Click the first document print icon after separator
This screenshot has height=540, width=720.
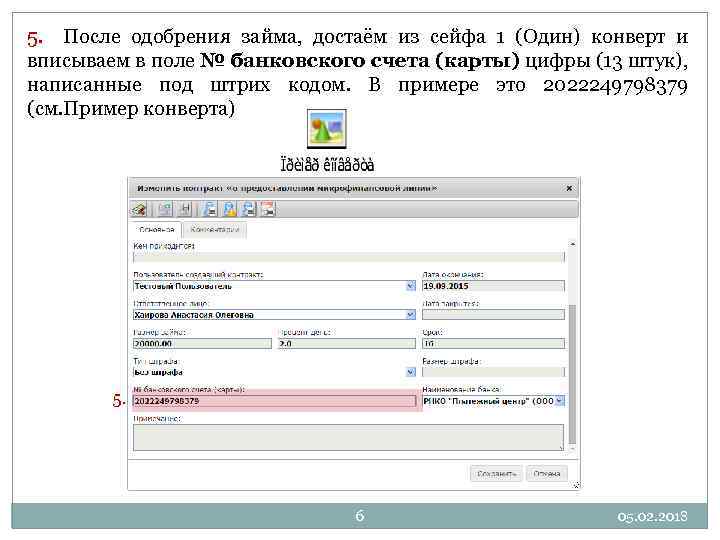tap(210, 209)
